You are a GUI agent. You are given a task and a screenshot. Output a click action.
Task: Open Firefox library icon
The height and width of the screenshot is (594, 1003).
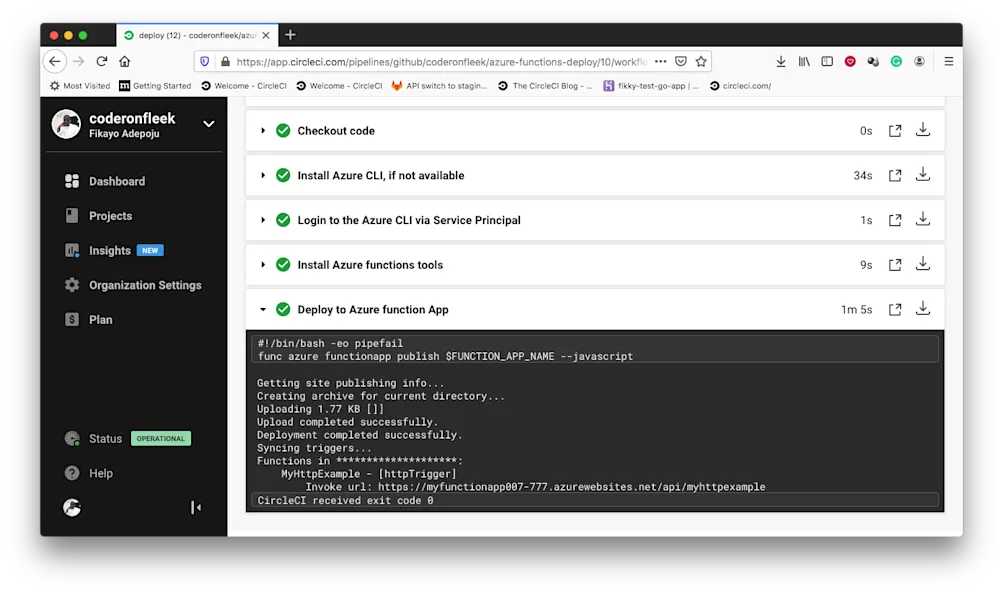[803, 60]
